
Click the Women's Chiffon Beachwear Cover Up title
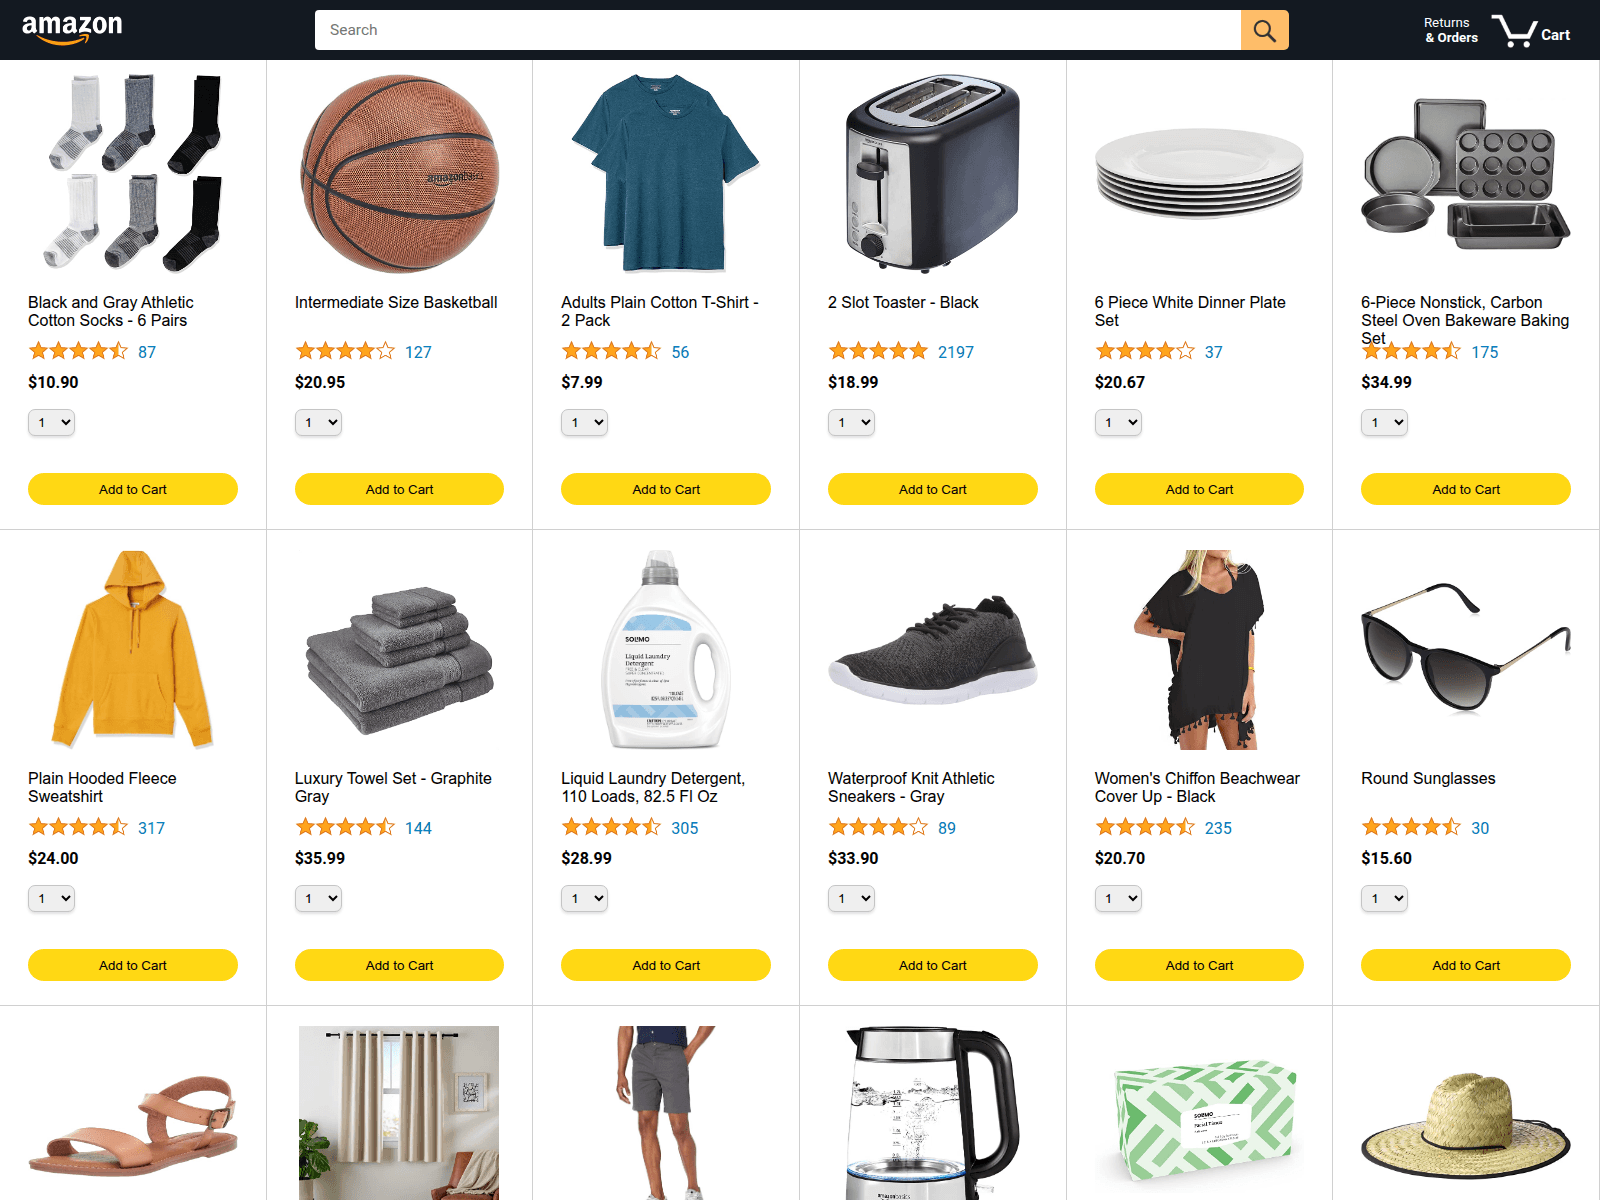click(x=1197, y=787)
